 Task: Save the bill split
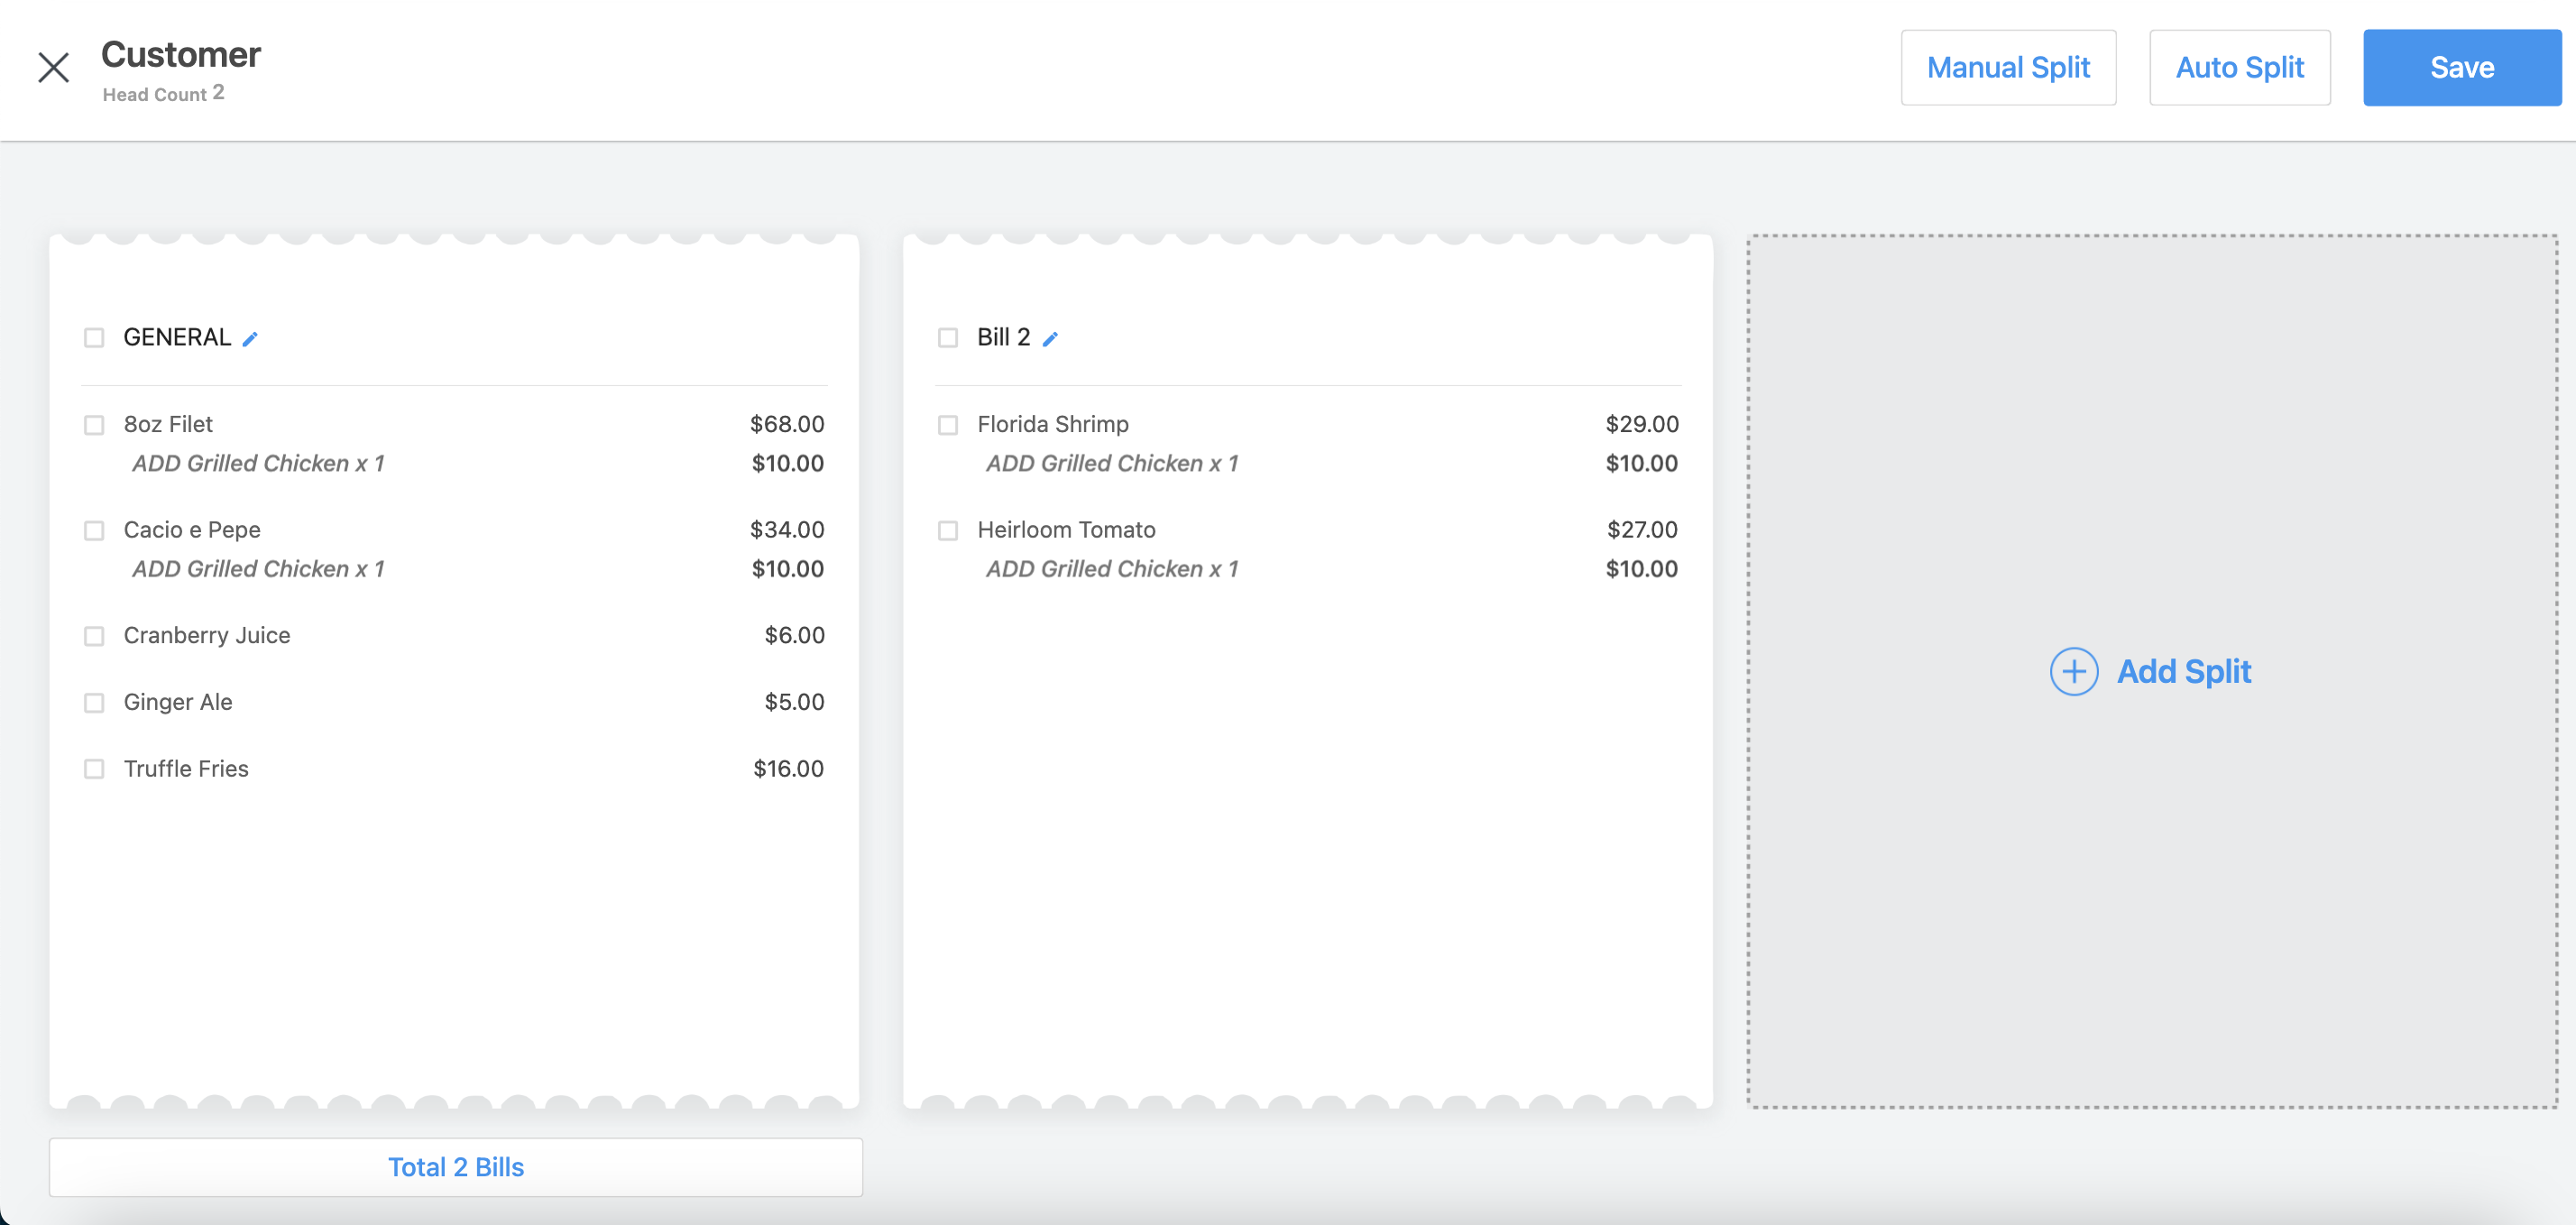tap(2461, 68)
